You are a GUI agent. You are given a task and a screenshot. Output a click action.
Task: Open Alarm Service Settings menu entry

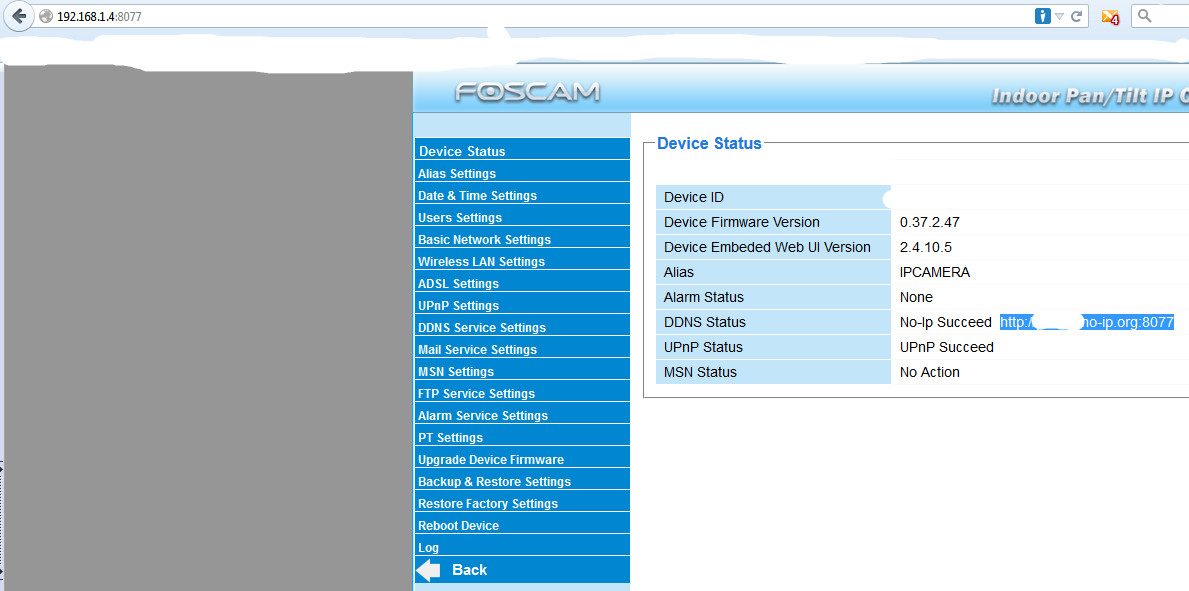click(482, 416)
